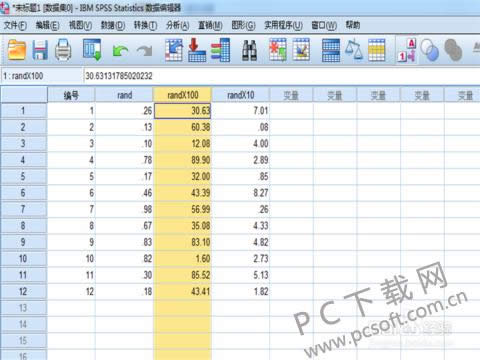Click the Split file icon
The image size is (480, 360).
[331, 50]
